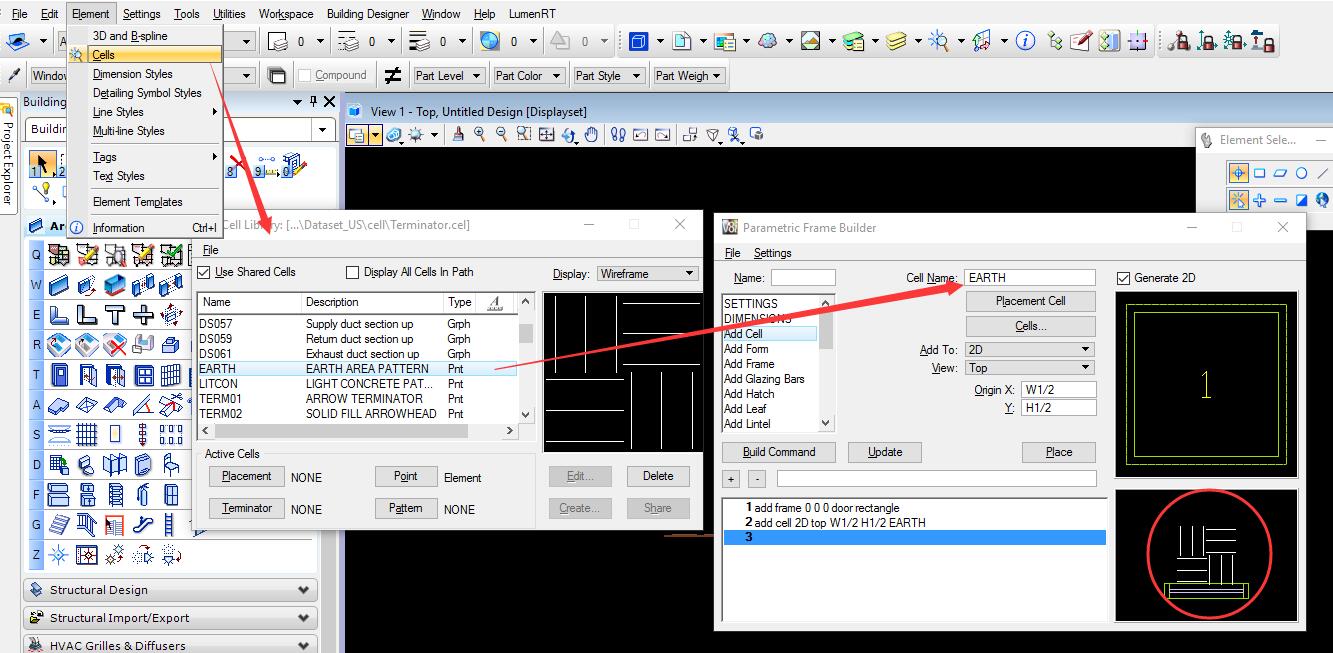
Task: Select LITCON in the cell list
Action: point(357,384)
